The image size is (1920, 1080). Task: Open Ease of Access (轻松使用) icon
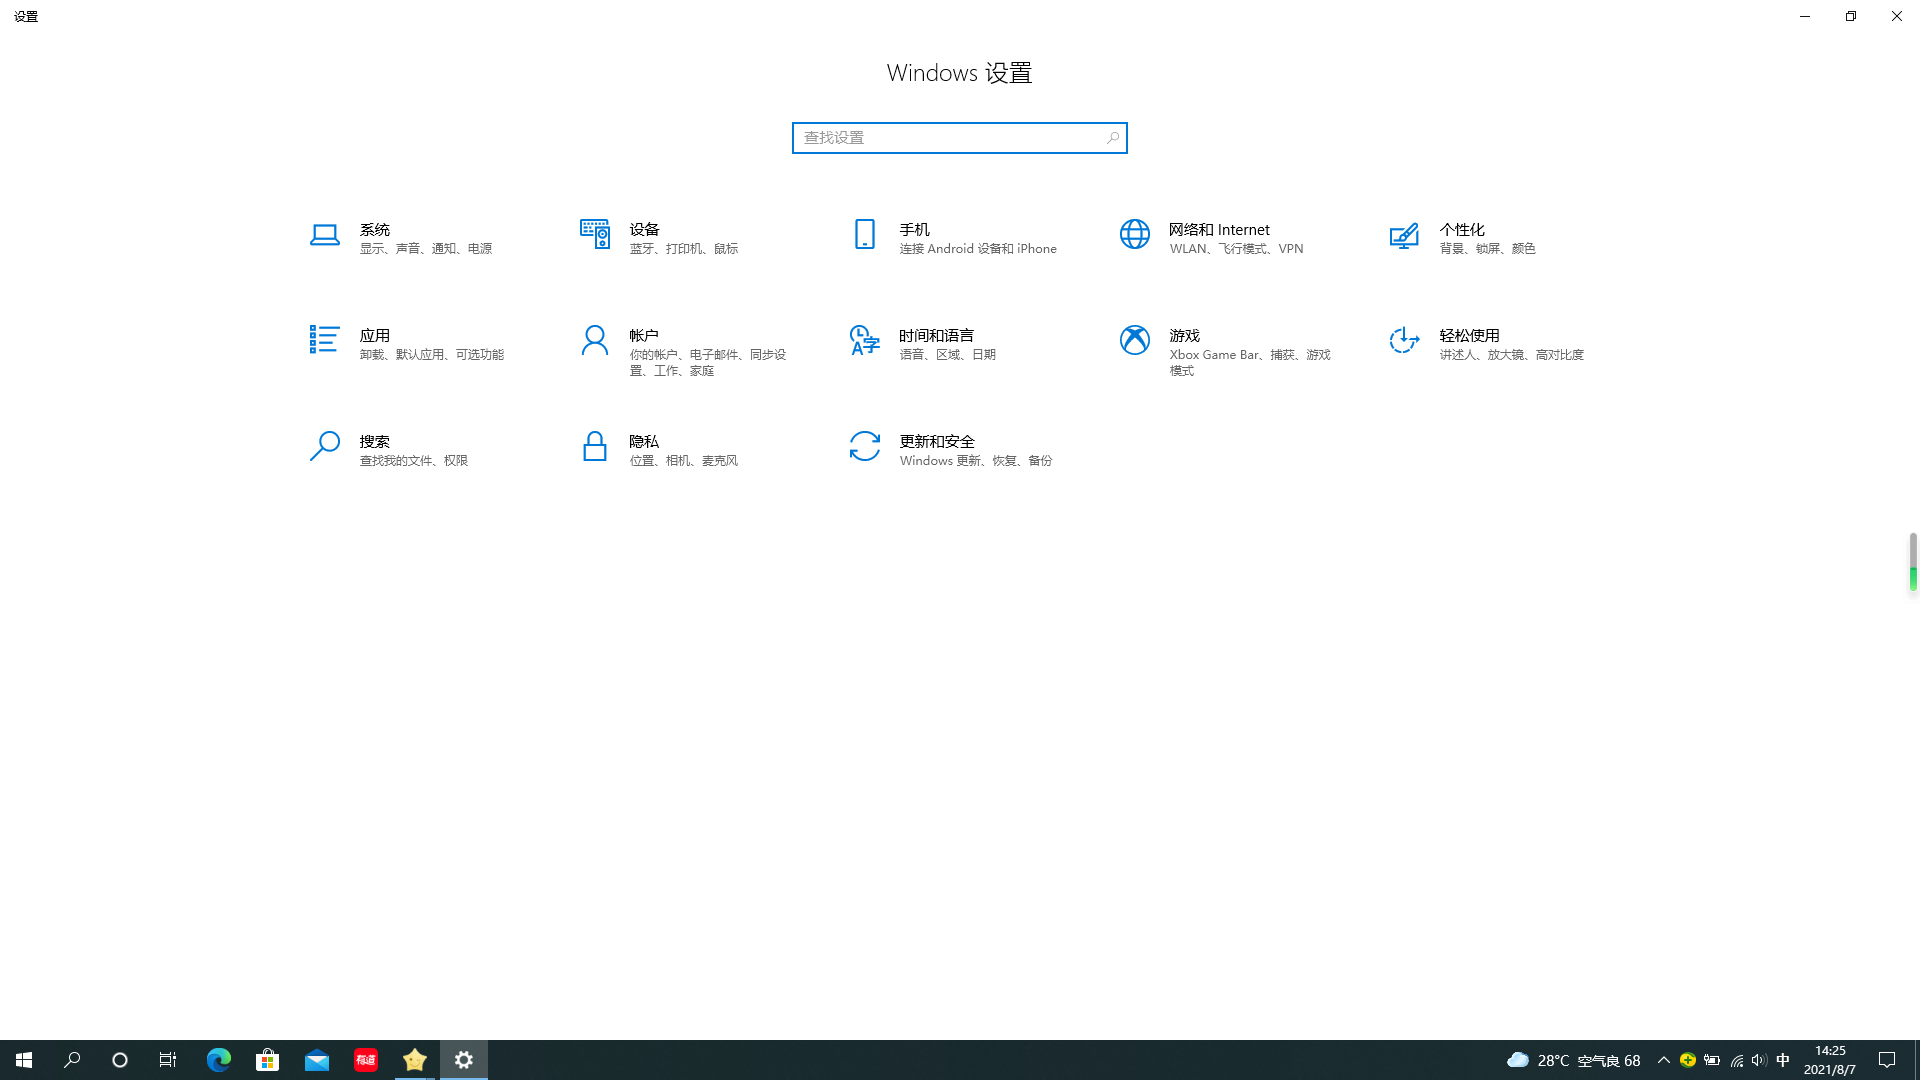(x=1404, y=340)
